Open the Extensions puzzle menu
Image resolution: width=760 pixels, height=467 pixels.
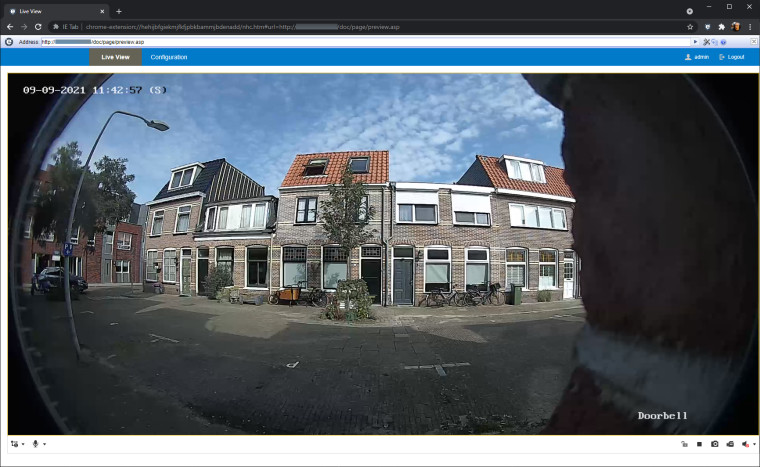[x=721, y=27]
